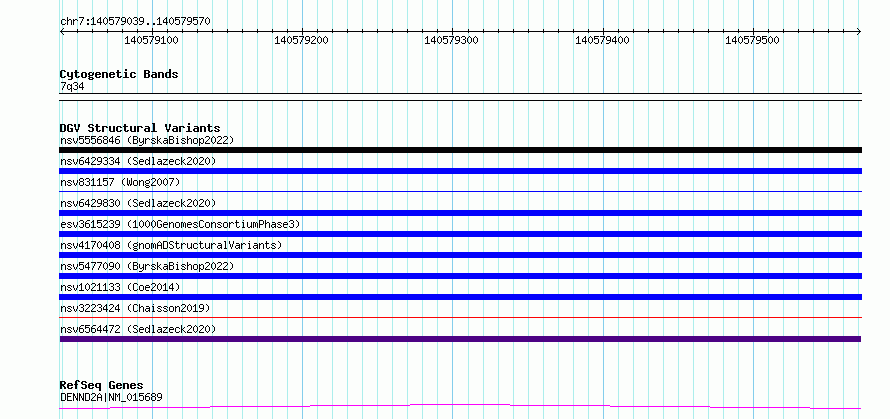The width and height of the screenshot is (890, 419).
Task: Open esv3615239 (1000GenomesConsortiumPhase3) label
Action: tap(180, 224)
